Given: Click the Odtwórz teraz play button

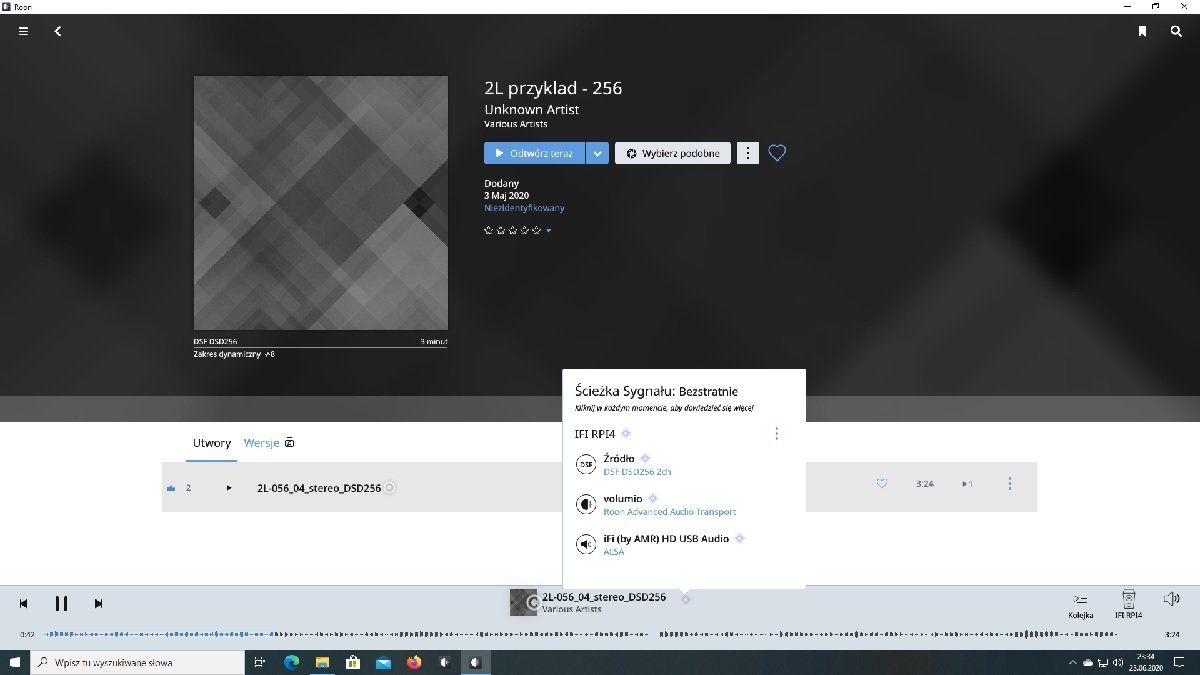Looking at the screenshot, I should (534, 153).
